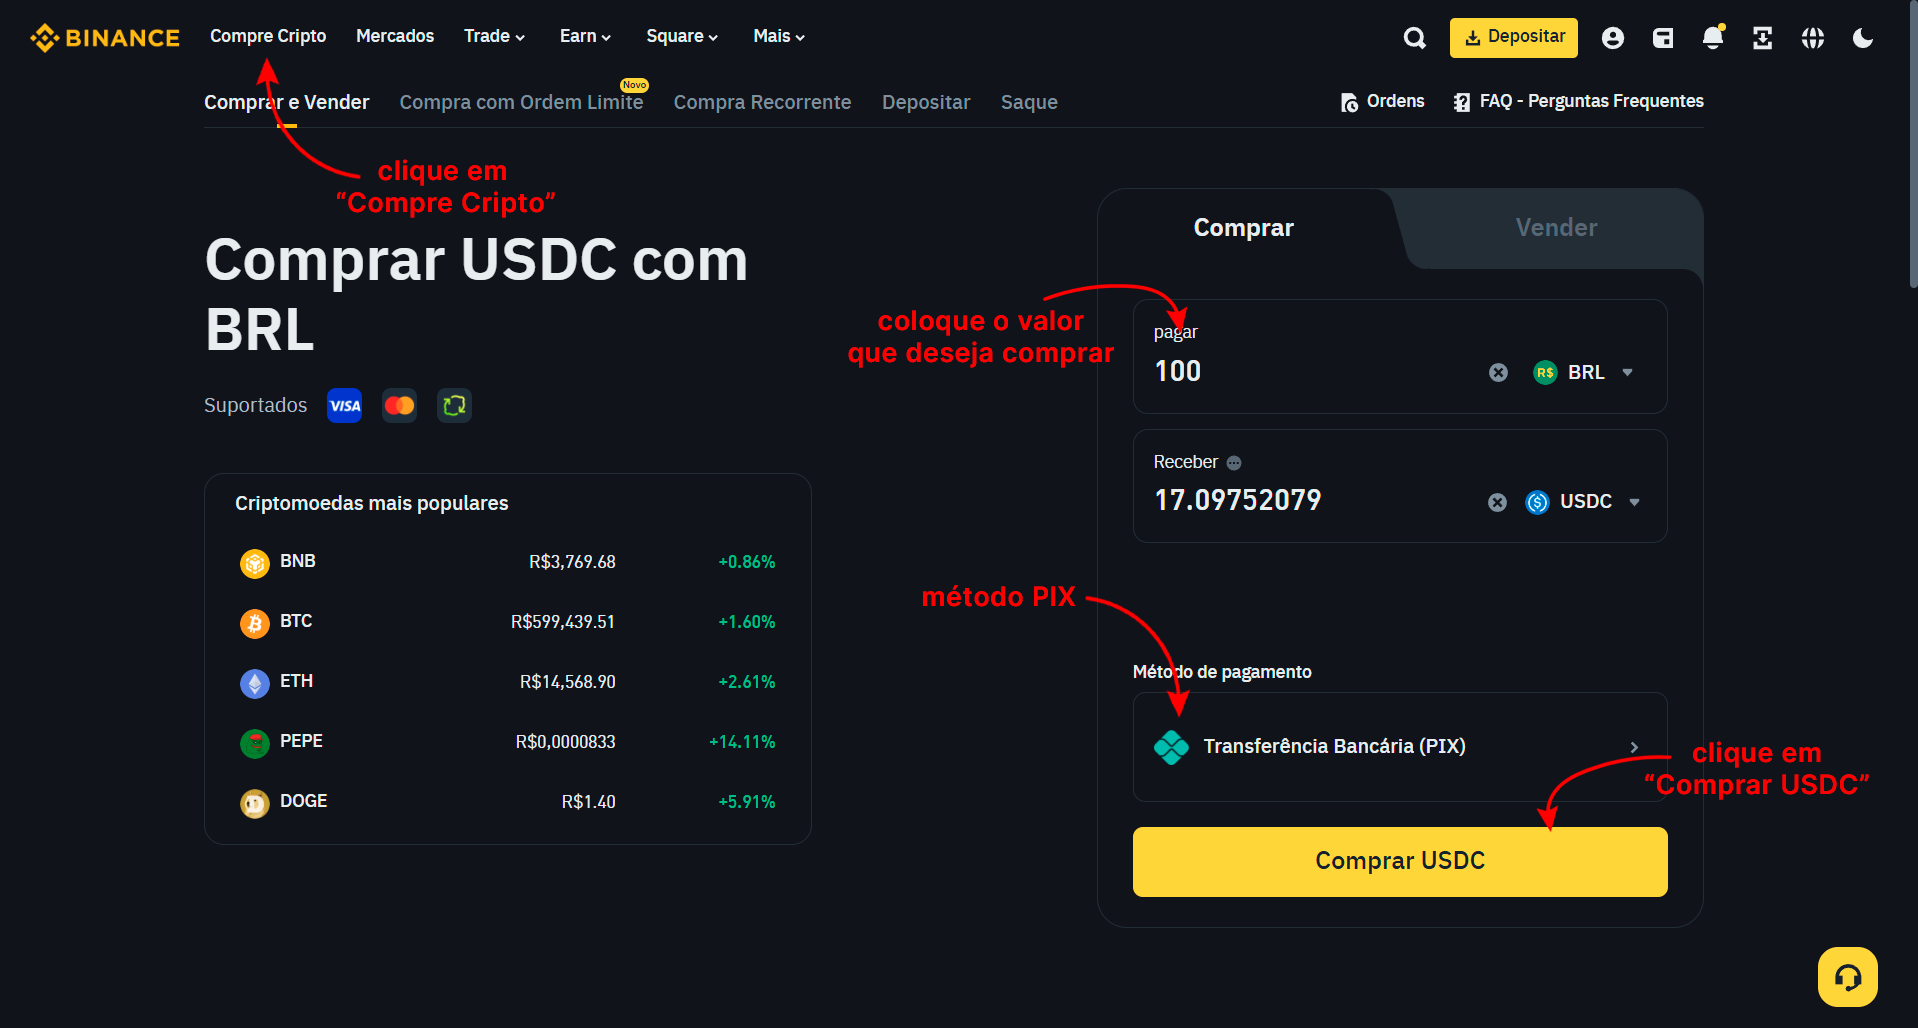The image size is (1918, 1028).
Task: Click the BNB coin icon
Action: coord(255,563)
